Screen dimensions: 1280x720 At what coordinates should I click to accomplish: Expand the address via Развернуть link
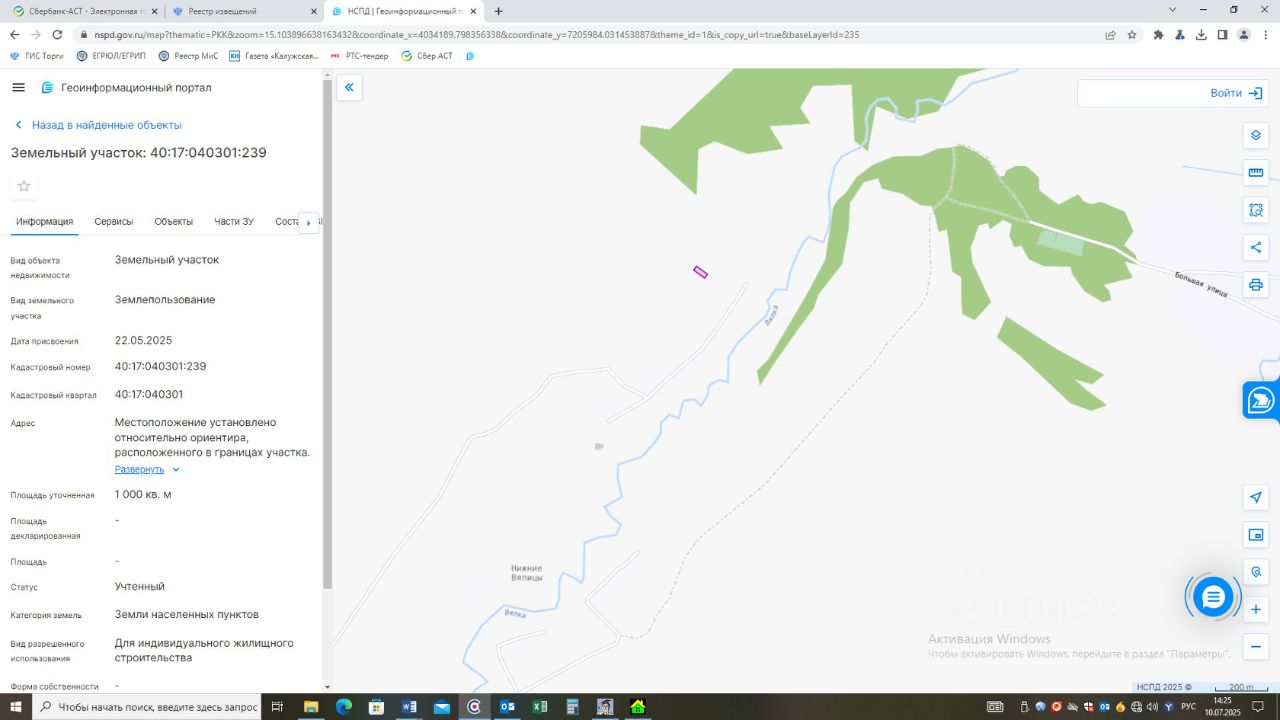(147, 469)
